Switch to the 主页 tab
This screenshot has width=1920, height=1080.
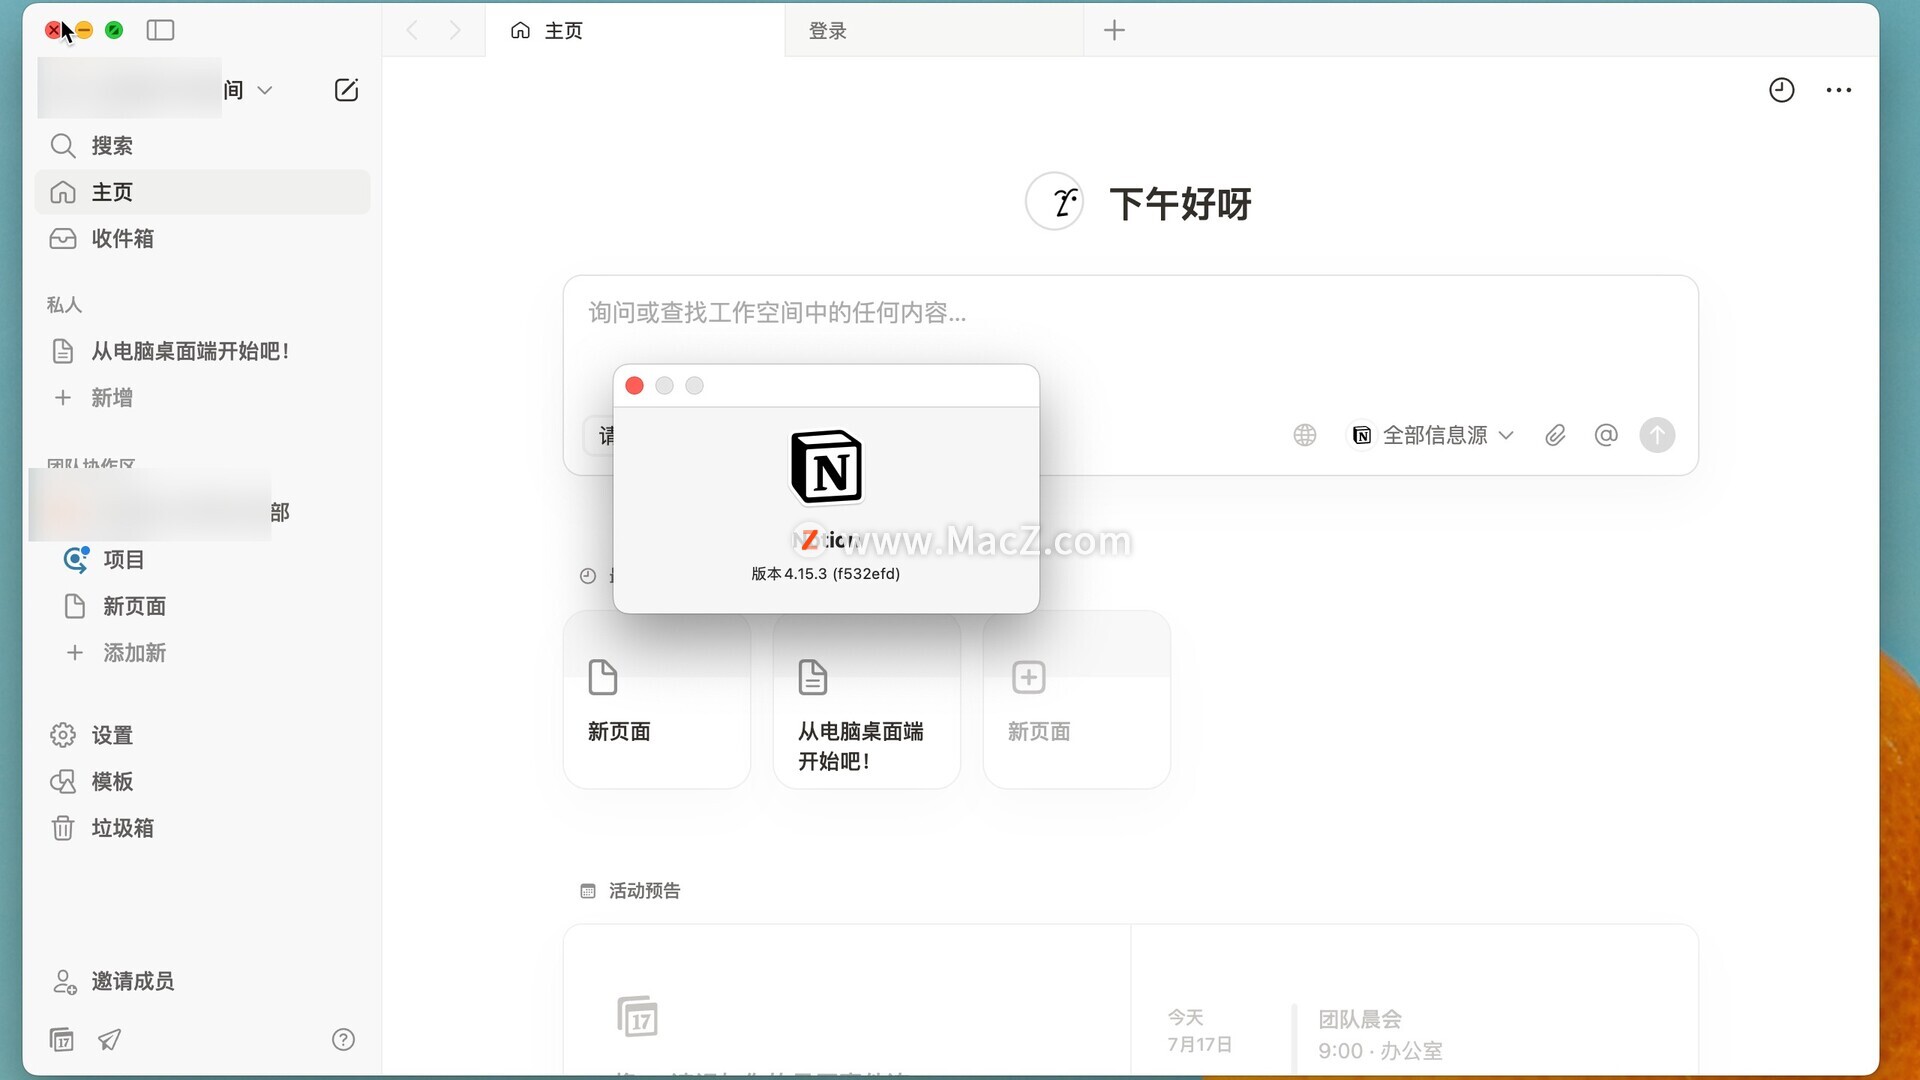click(x=635, y=30)
